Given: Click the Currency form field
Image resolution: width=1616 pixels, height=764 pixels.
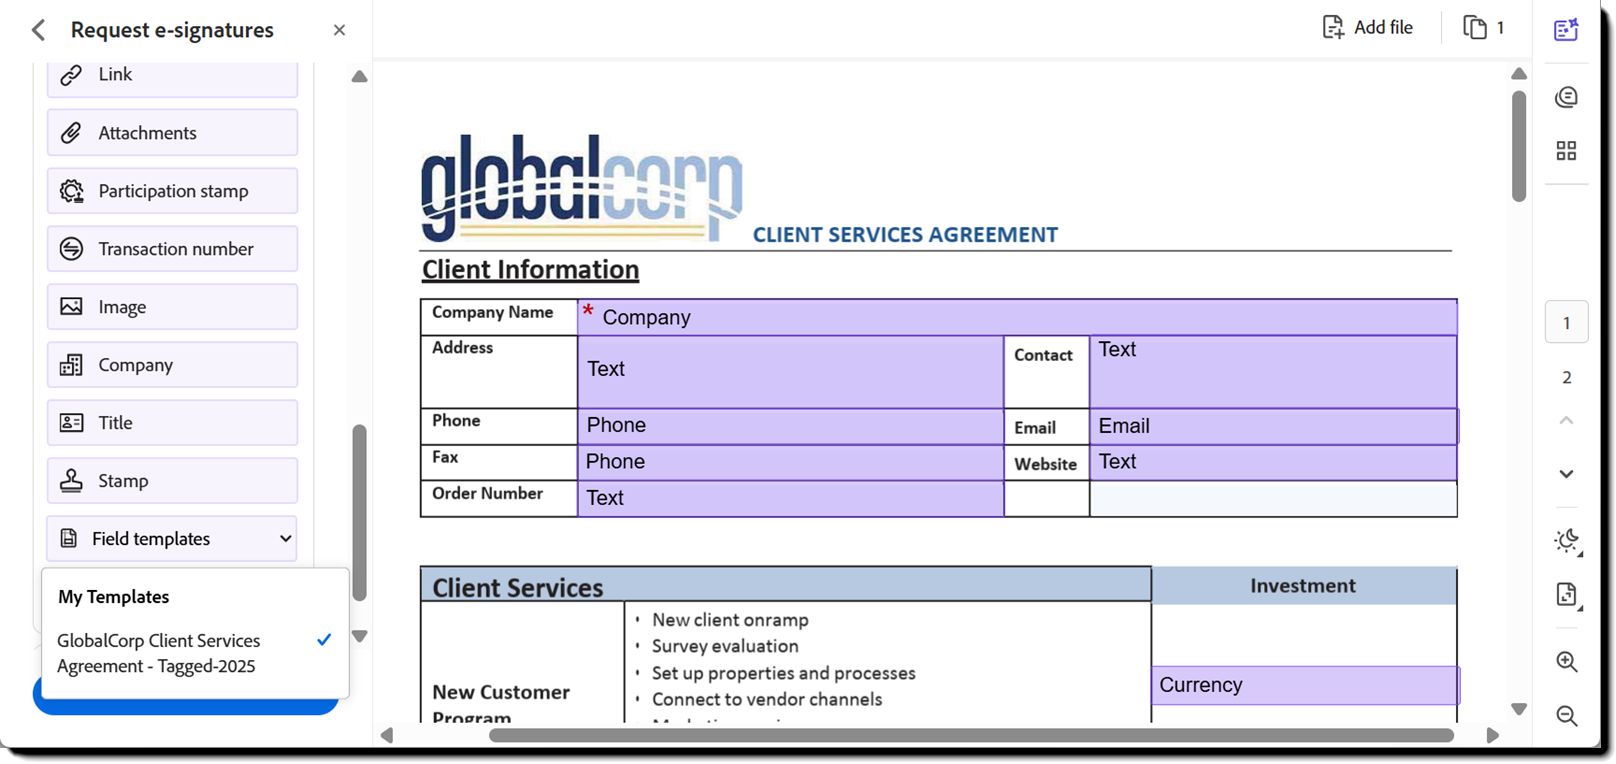Looking at the screenshot, I should point(1304,685).
